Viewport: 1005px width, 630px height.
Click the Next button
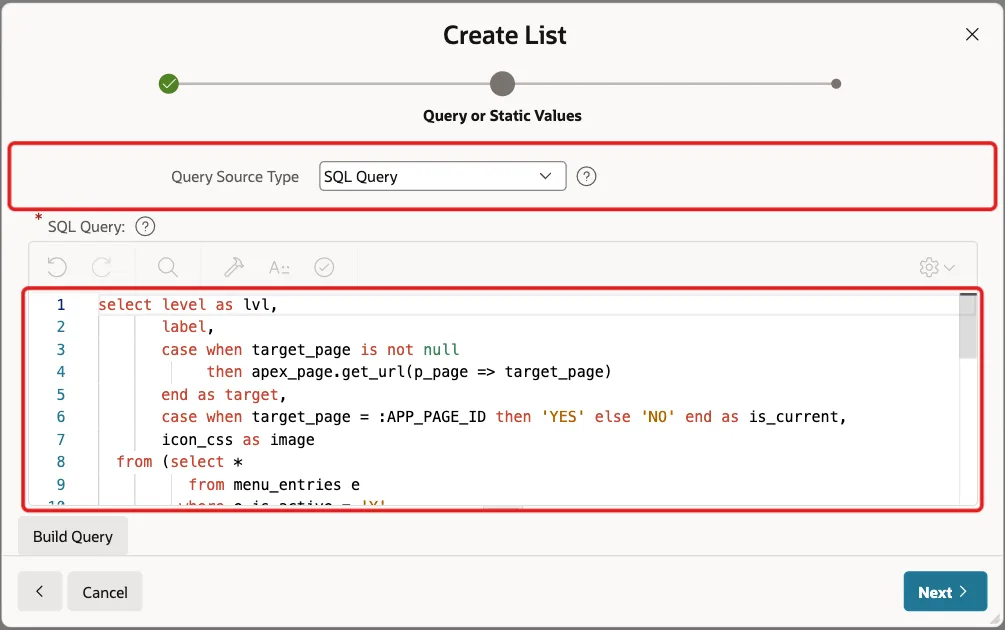tap(945, 592)
